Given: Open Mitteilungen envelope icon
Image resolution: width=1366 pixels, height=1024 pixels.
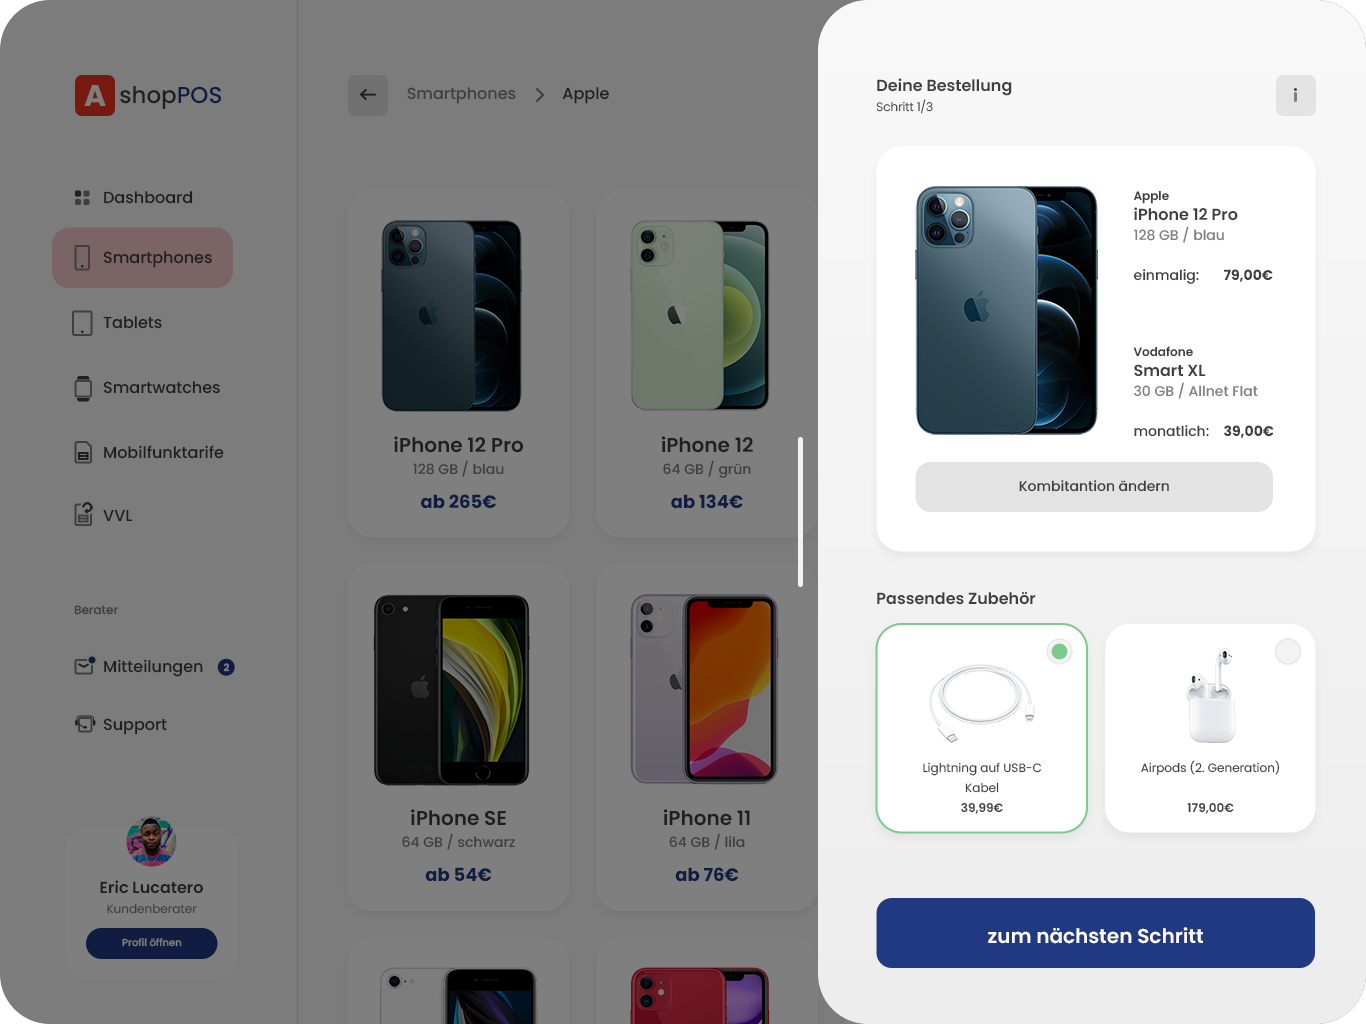Looking at the screenshot, I should click(x=84, y=666).
